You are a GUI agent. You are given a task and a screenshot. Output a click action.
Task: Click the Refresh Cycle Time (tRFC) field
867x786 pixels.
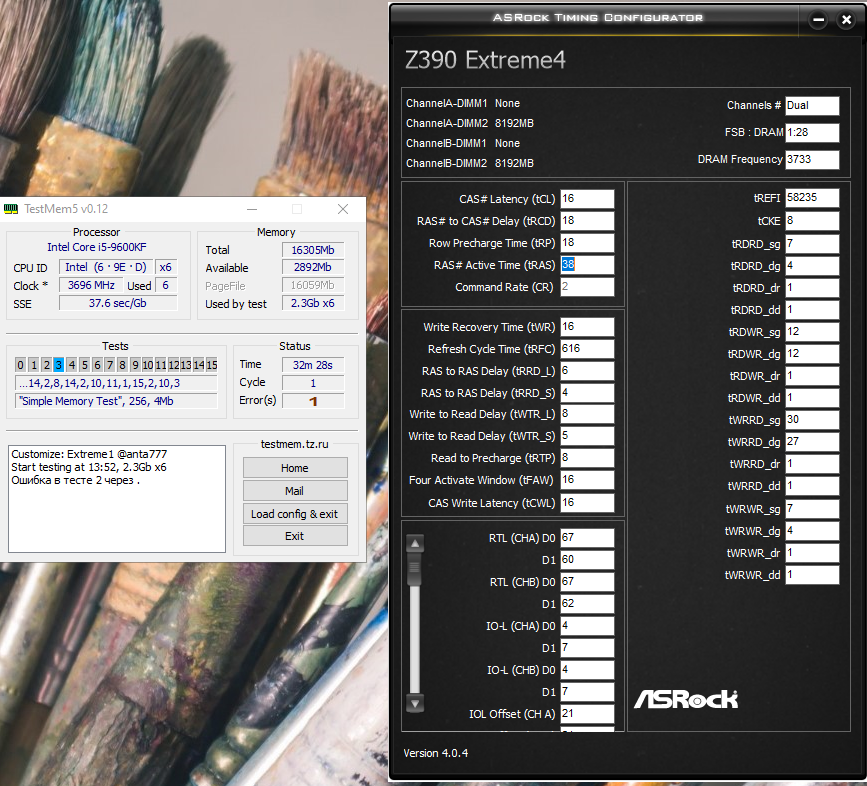[x=587, y=349]
